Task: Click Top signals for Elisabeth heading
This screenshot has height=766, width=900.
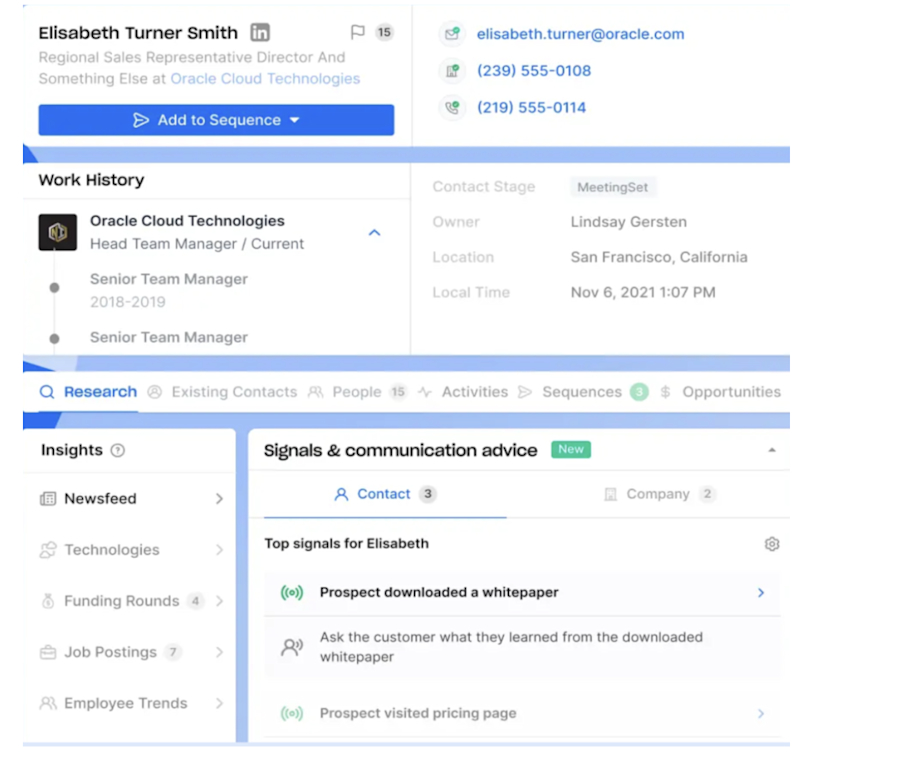Action: coord(346,543)
